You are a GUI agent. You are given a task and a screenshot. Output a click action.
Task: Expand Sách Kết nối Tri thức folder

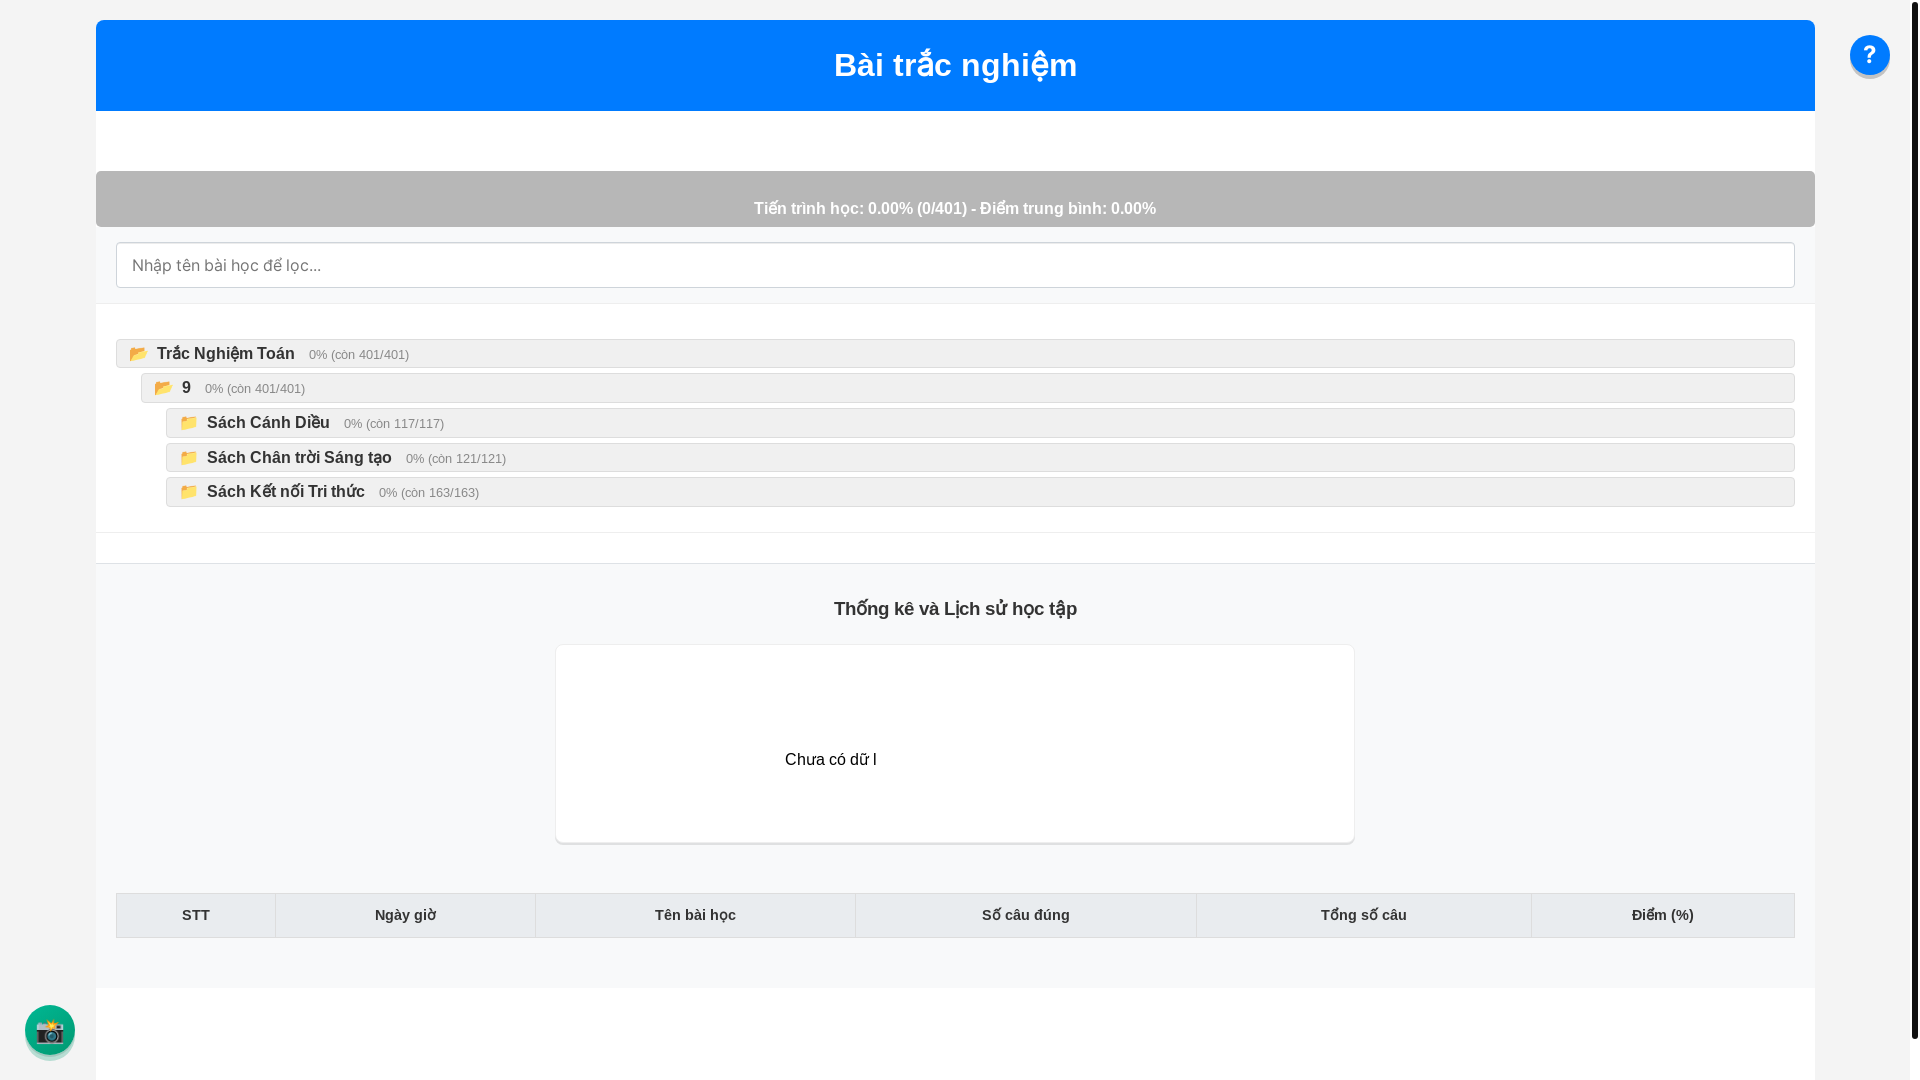980,492
